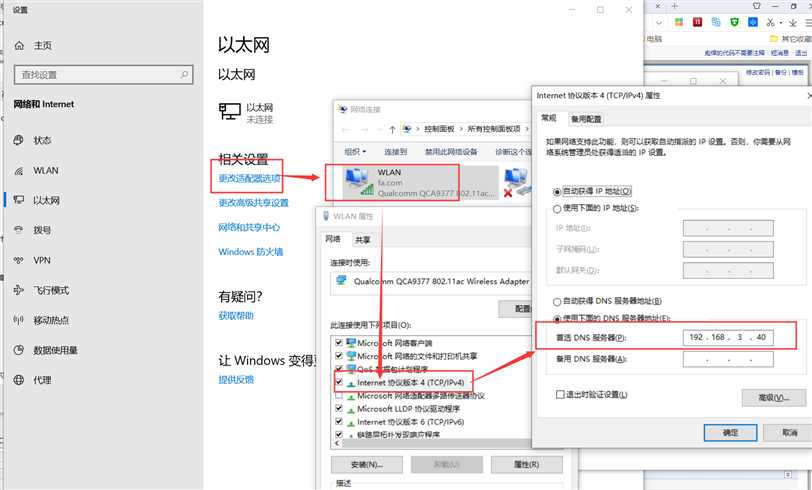Viewport: 812px width, 490px height.
Task: Click Install button in WLAN properties
Action: (367, 465)
